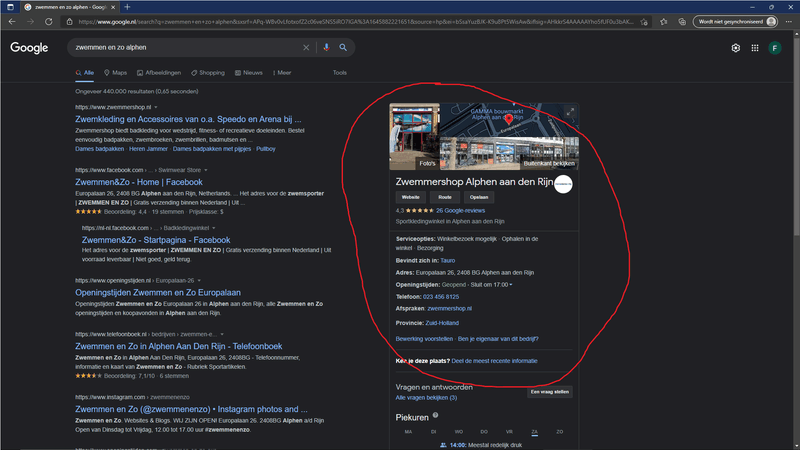This screenshot has height=450, width=800.
Task: Expand arrow beside Swimwear Store breadcrumb
Action: (x=206, y=170)
